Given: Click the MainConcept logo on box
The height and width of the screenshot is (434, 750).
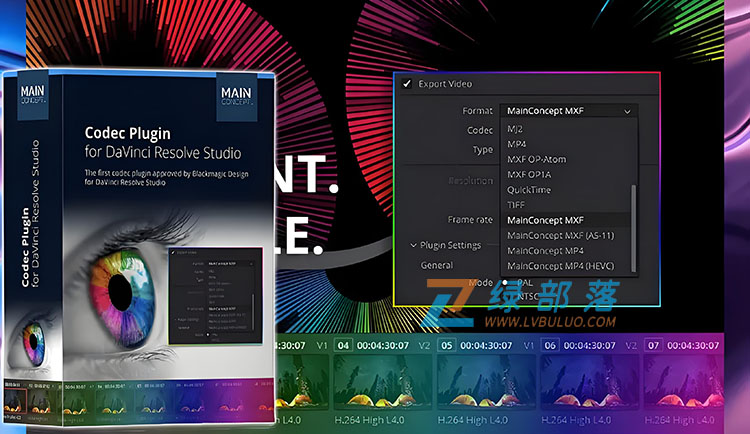Looking at the screenshot, I should pos(236,96).
